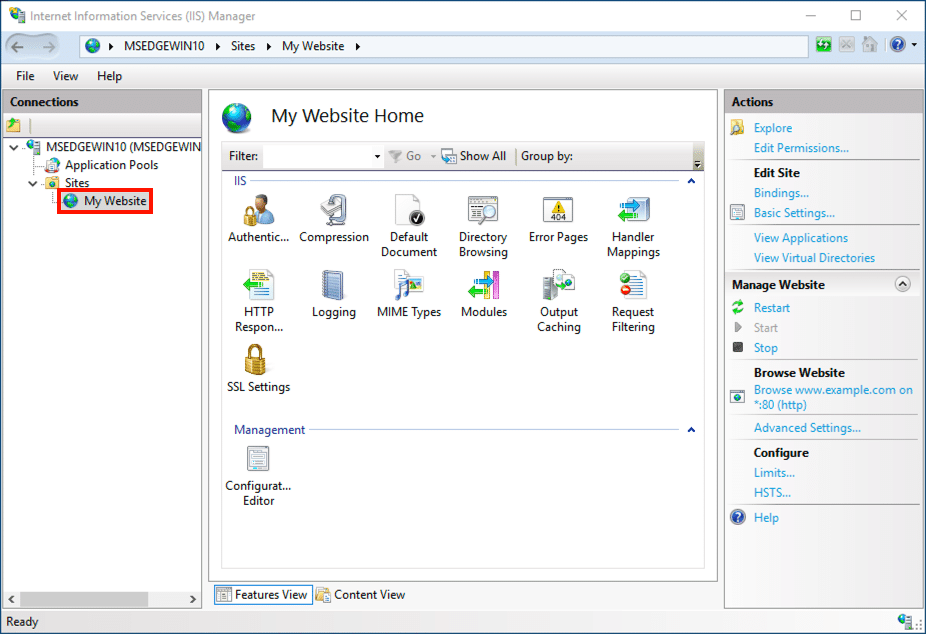
Task: Click Show All in filter bar
Action: pos(474,156)
